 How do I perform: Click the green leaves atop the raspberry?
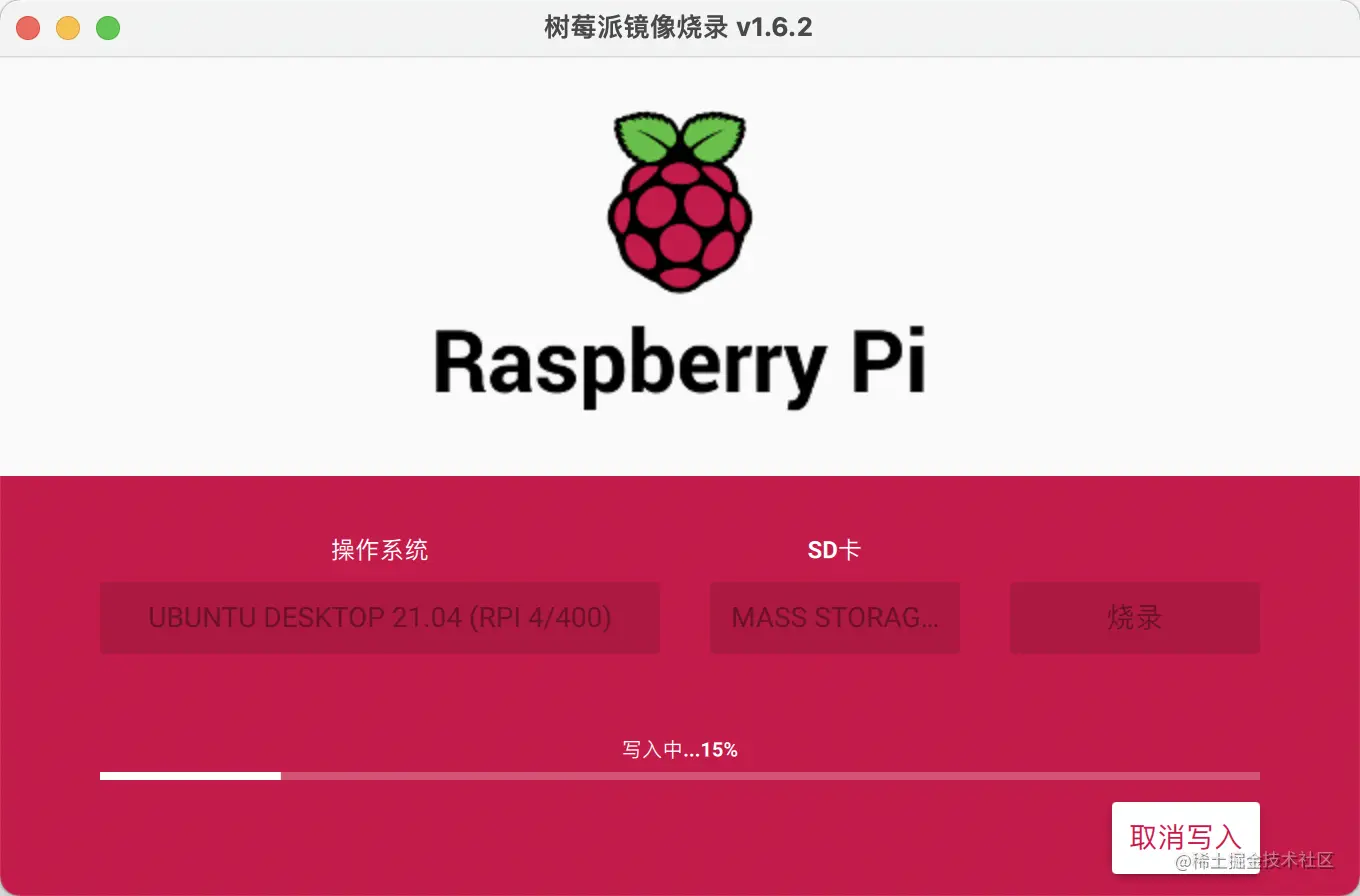tap(679, 139)
